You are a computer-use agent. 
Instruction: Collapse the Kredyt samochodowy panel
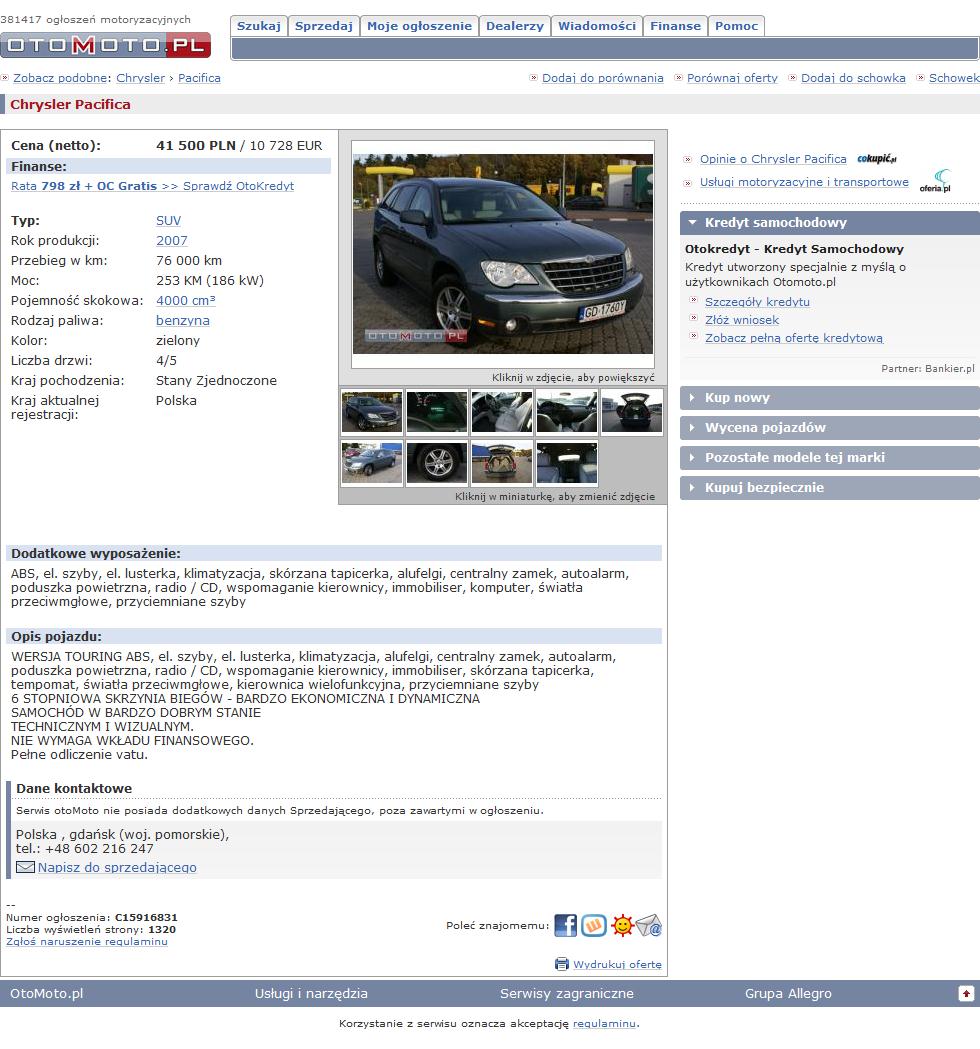point(829,223)
